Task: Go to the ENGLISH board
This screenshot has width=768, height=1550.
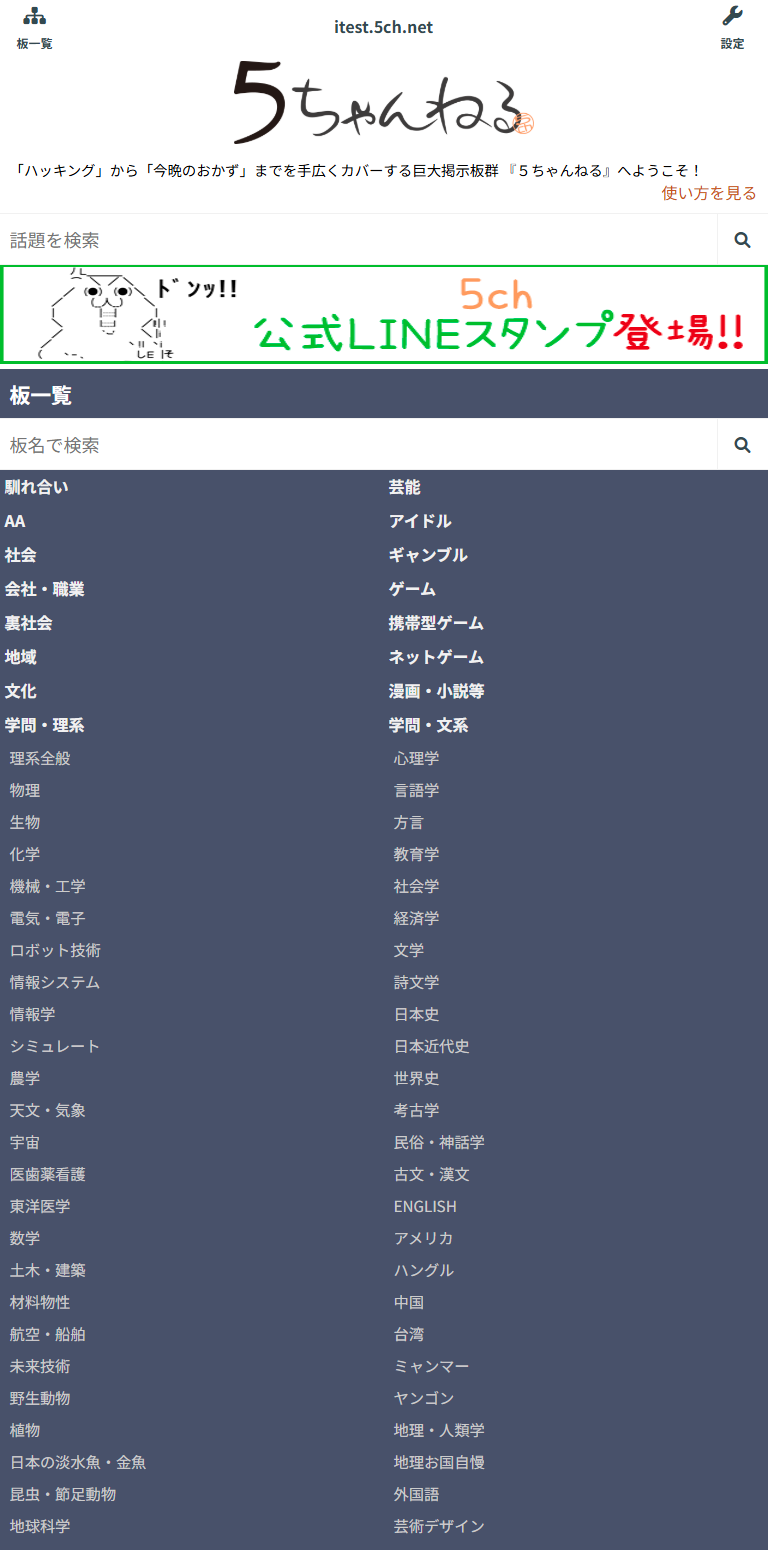Action: pyautogui.click(x=425, y=1206)
